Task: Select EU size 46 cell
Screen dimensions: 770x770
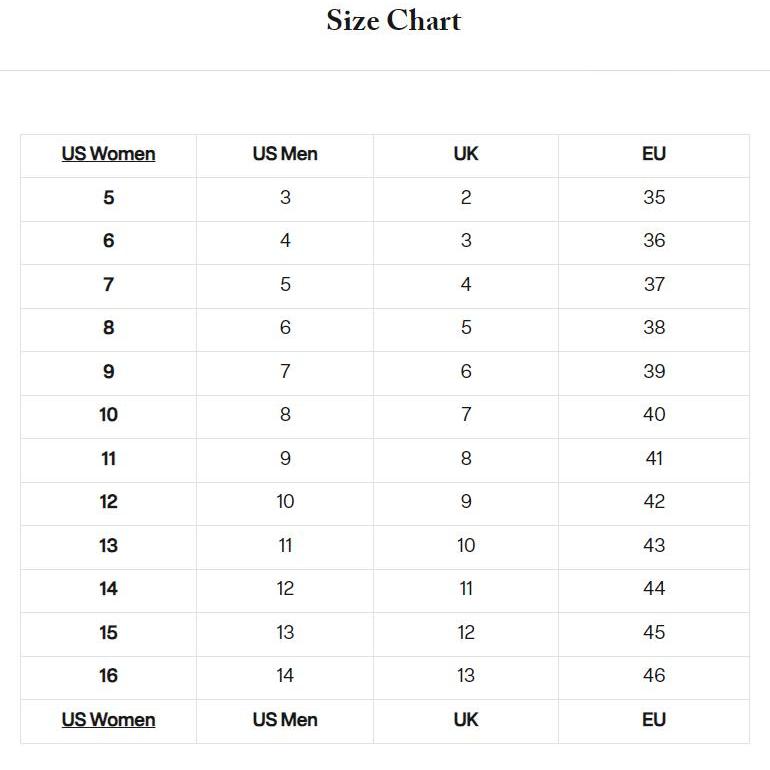Action: (x=654, y=676)
